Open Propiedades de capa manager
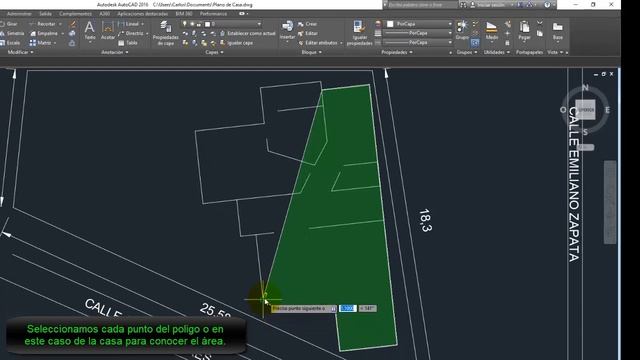 click(x=166, y=33)
